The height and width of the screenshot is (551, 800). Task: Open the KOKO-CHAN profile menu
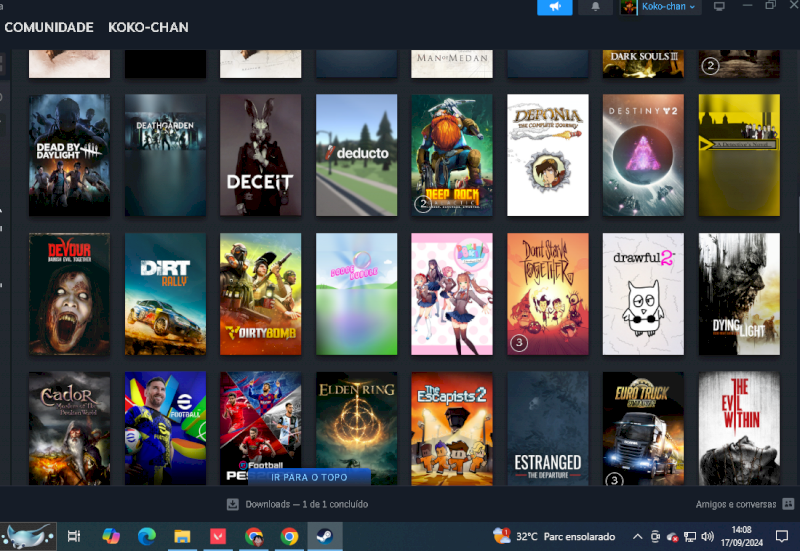pos(148,27)
